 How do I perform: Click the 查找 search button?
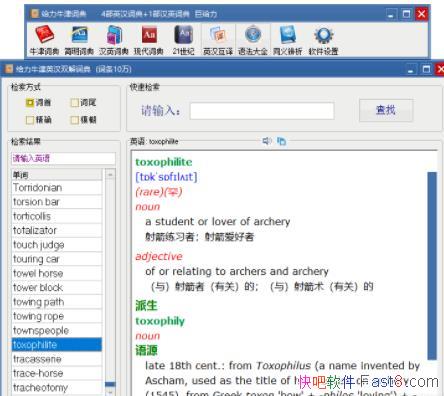386,110
